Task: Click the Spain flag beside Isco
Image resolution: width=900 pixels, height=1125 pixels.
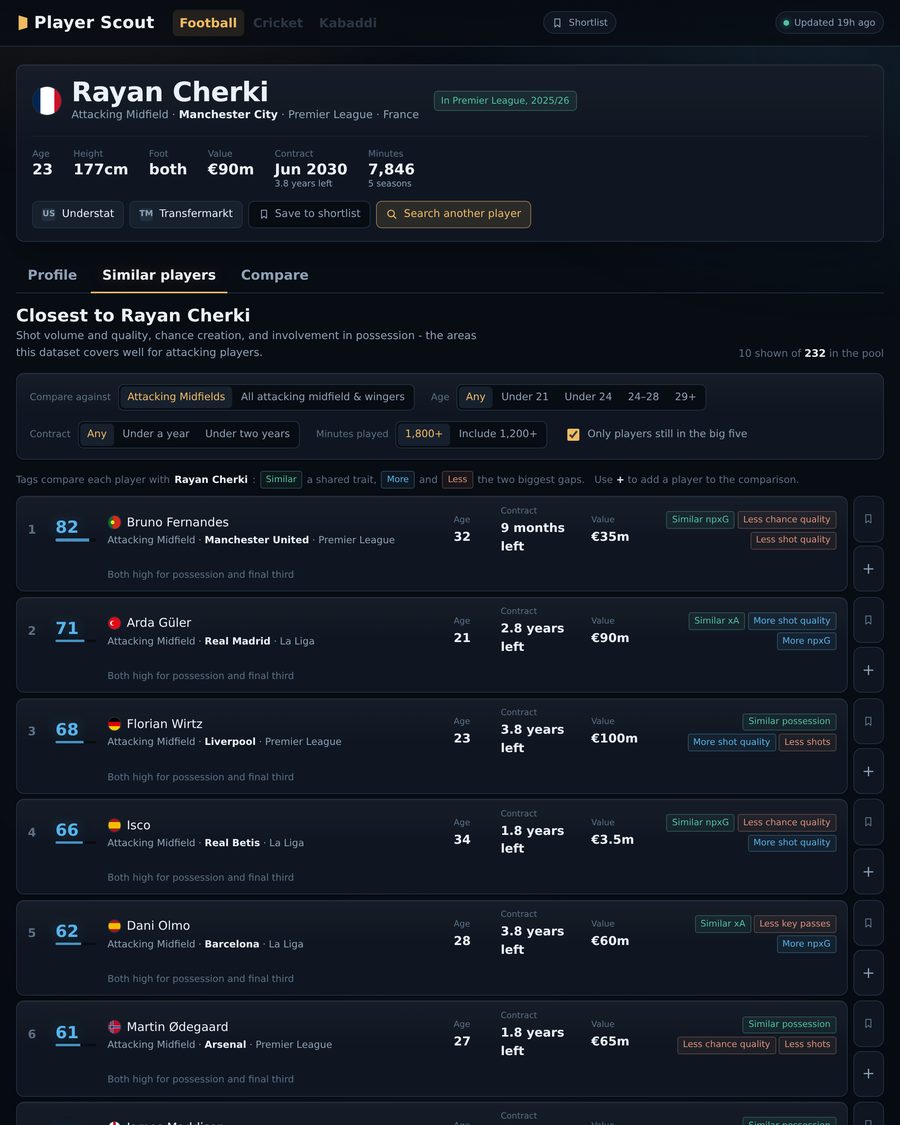Action: point(114,825)
